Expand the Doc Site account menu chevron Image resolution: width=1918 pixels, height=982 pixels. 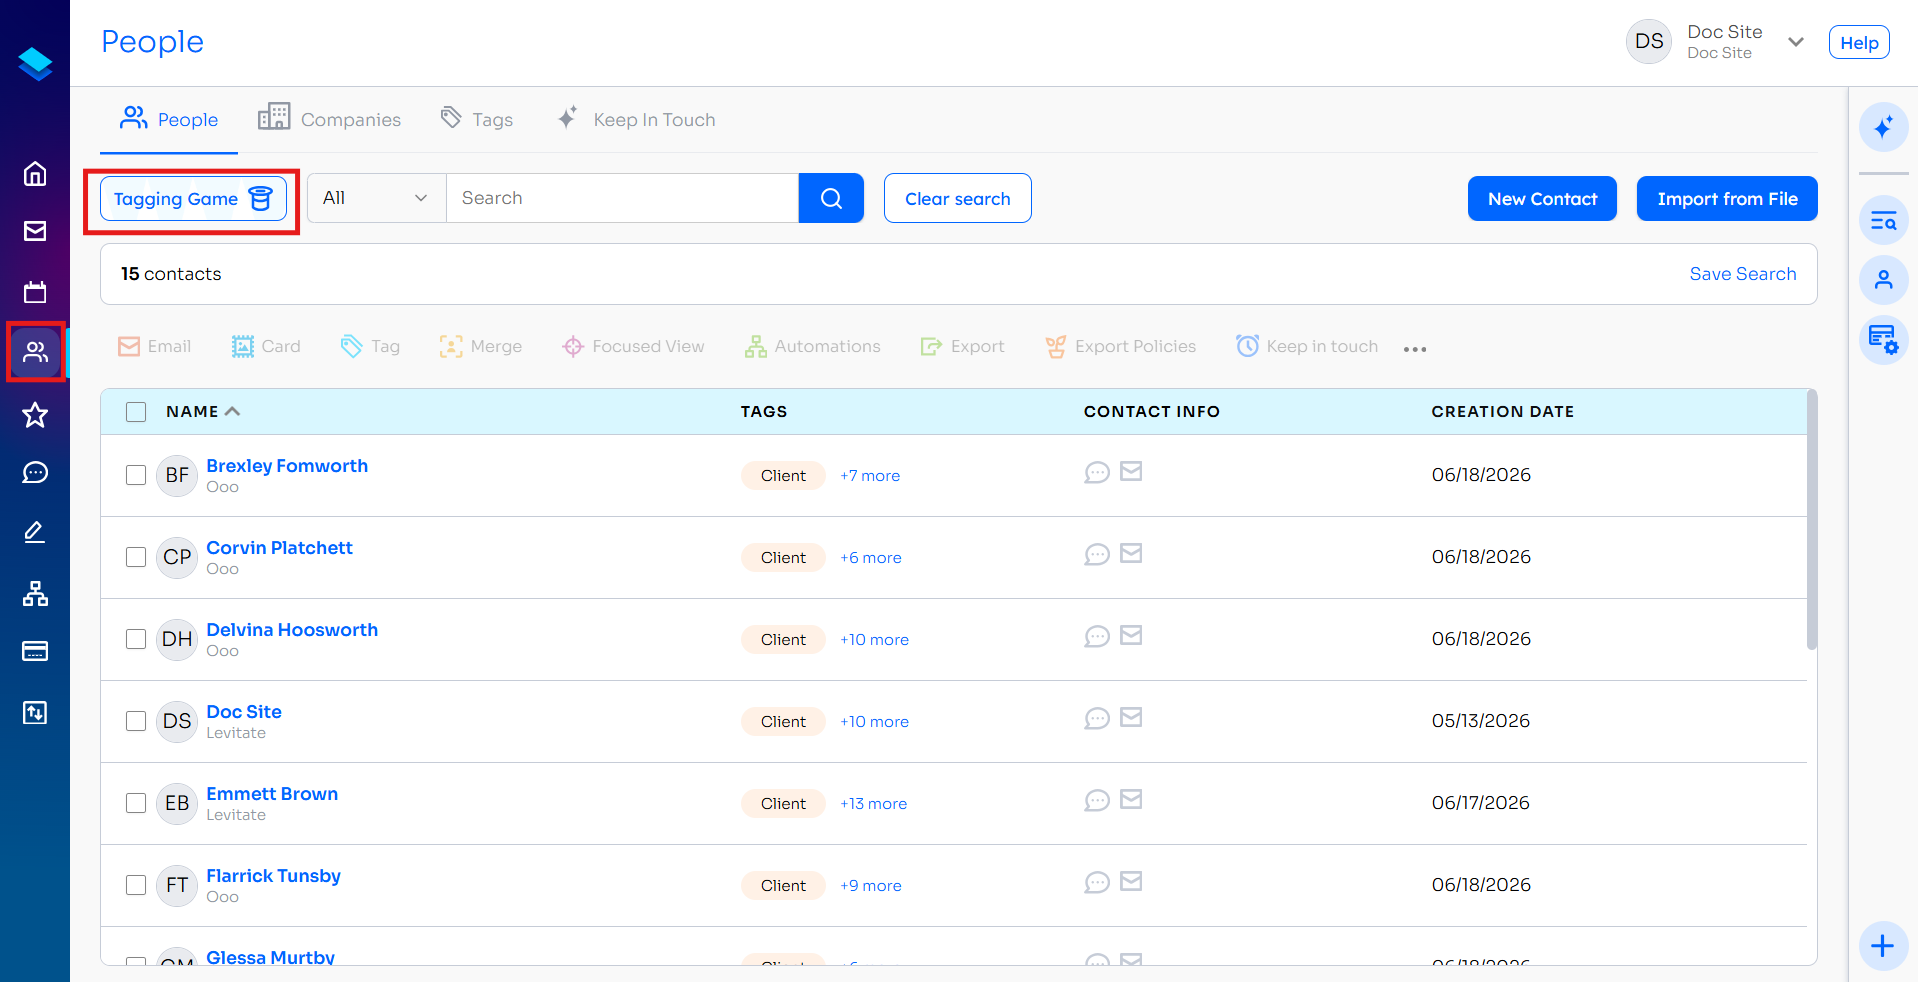click(x=1796, y=42)
